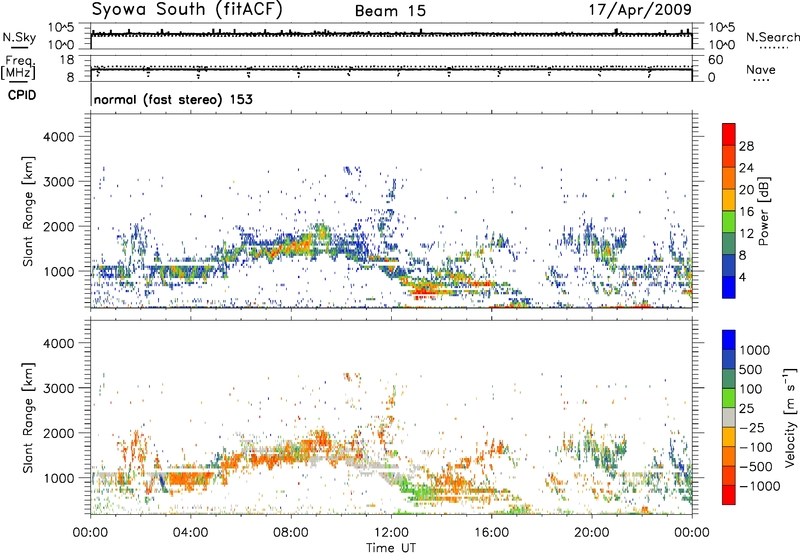Click the '08:00' time axis tick

tap(291, 533)
